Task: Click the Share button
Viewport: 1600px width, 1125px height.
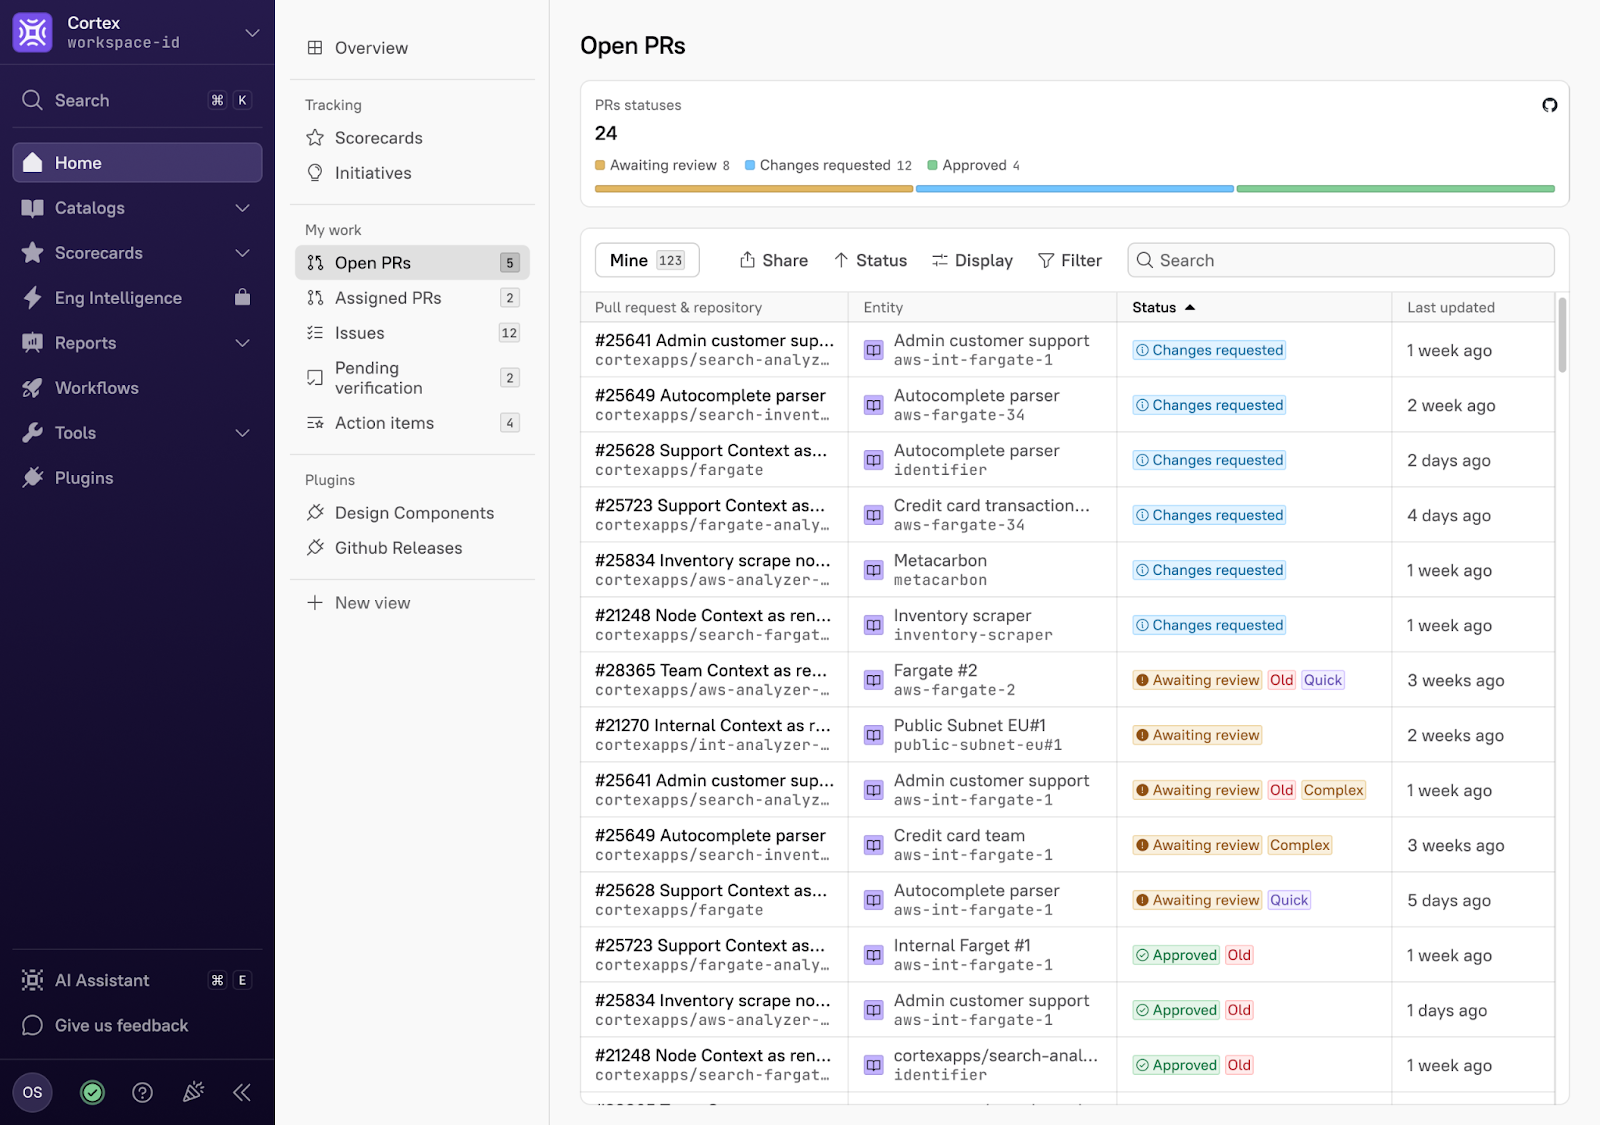Action: pos(773,260)
